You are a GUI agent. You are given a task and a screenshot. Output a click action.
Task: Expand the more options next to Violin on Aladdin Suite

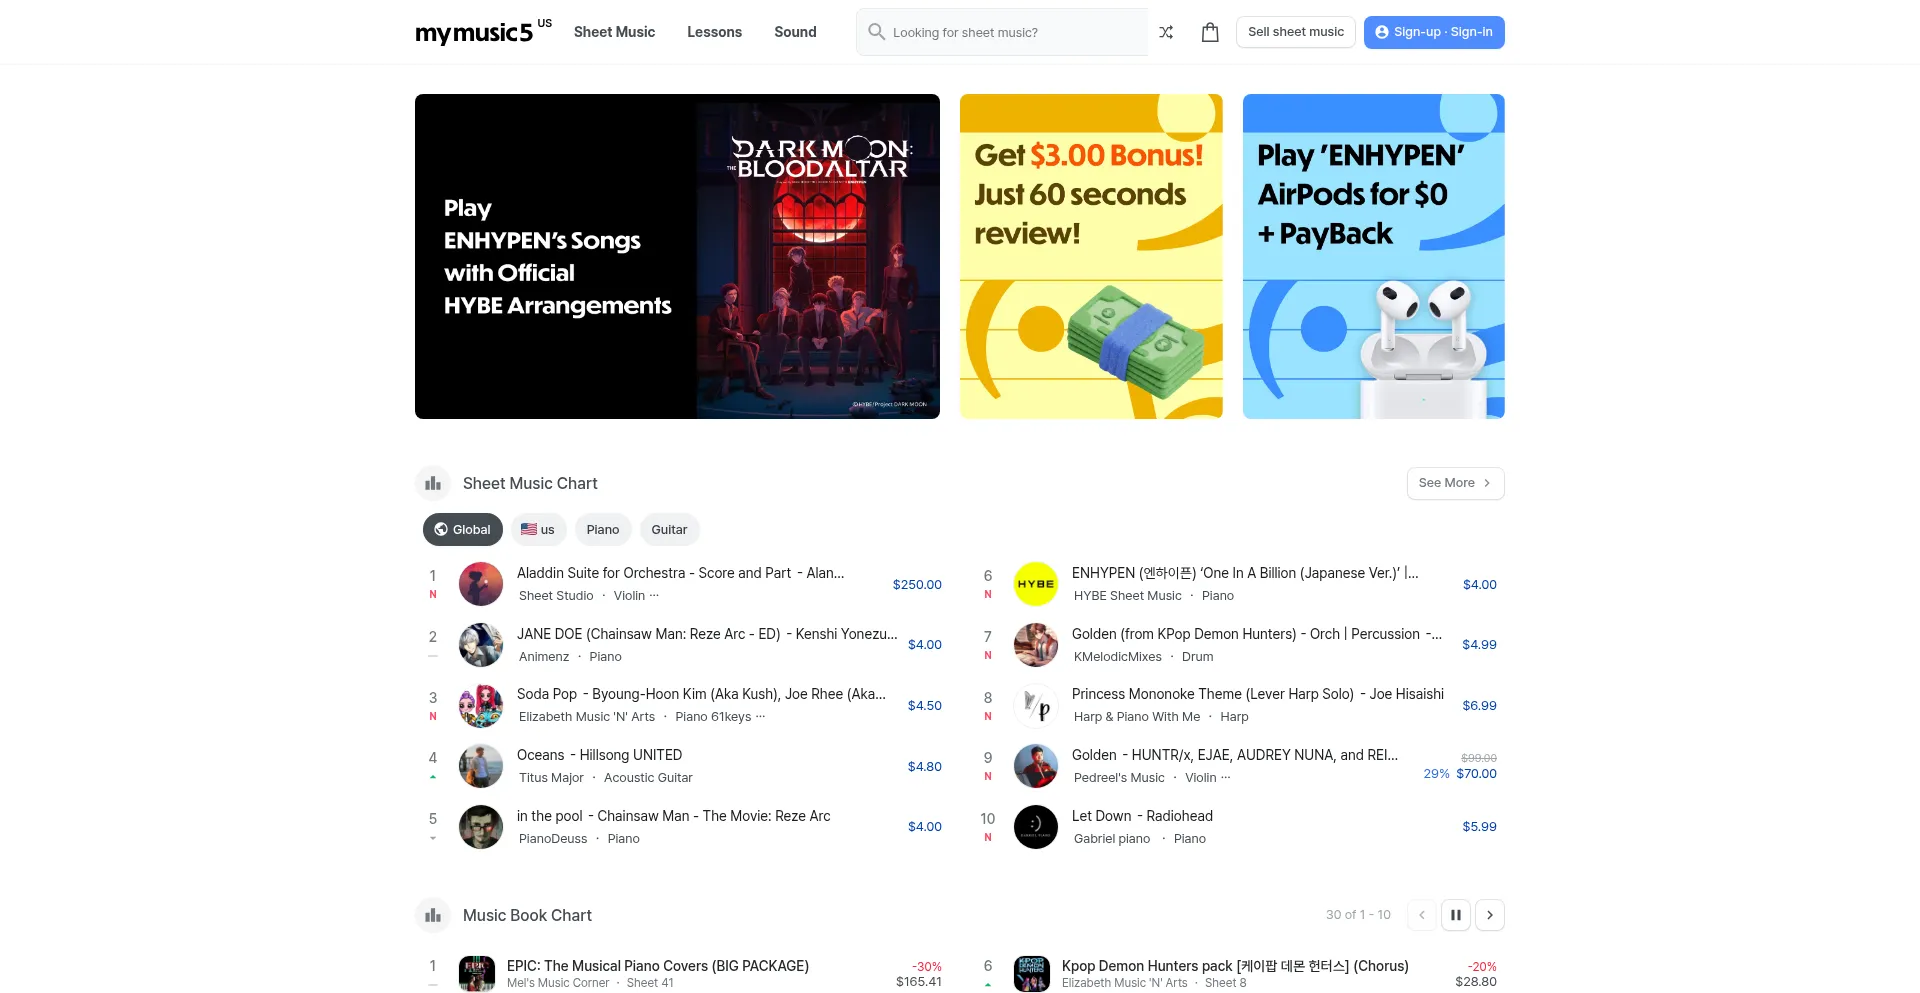(656, 596)
